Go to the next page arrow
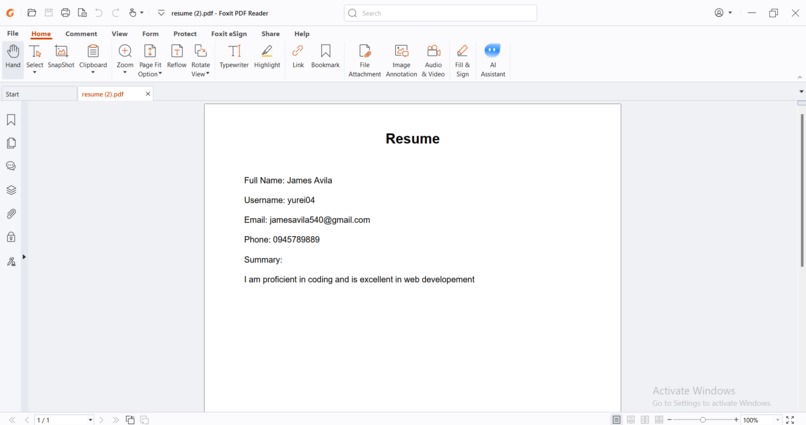This screenshot has width=806, height=425. [101, 420]
